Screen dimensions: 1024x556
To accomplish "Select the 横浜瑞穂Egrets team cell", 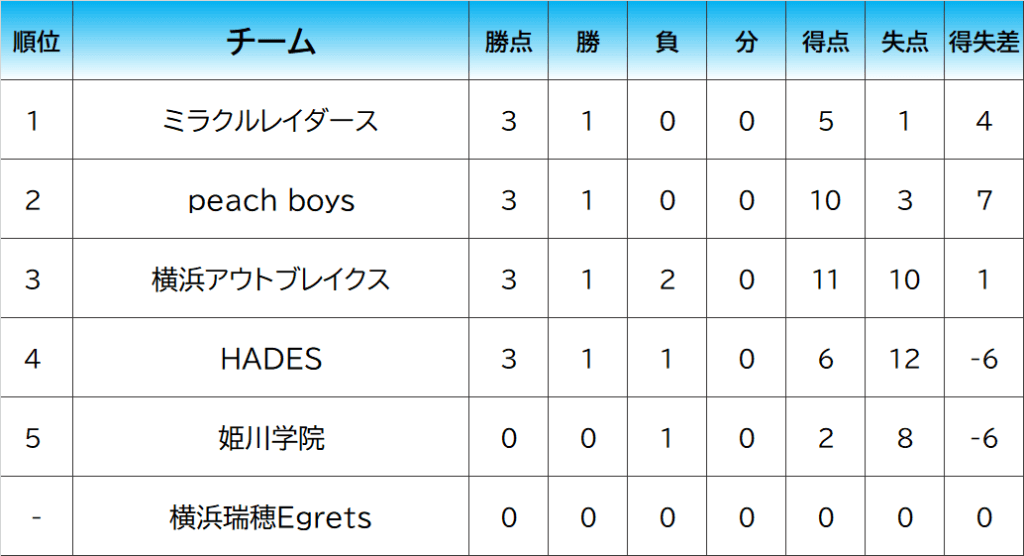I will point(271,517).
